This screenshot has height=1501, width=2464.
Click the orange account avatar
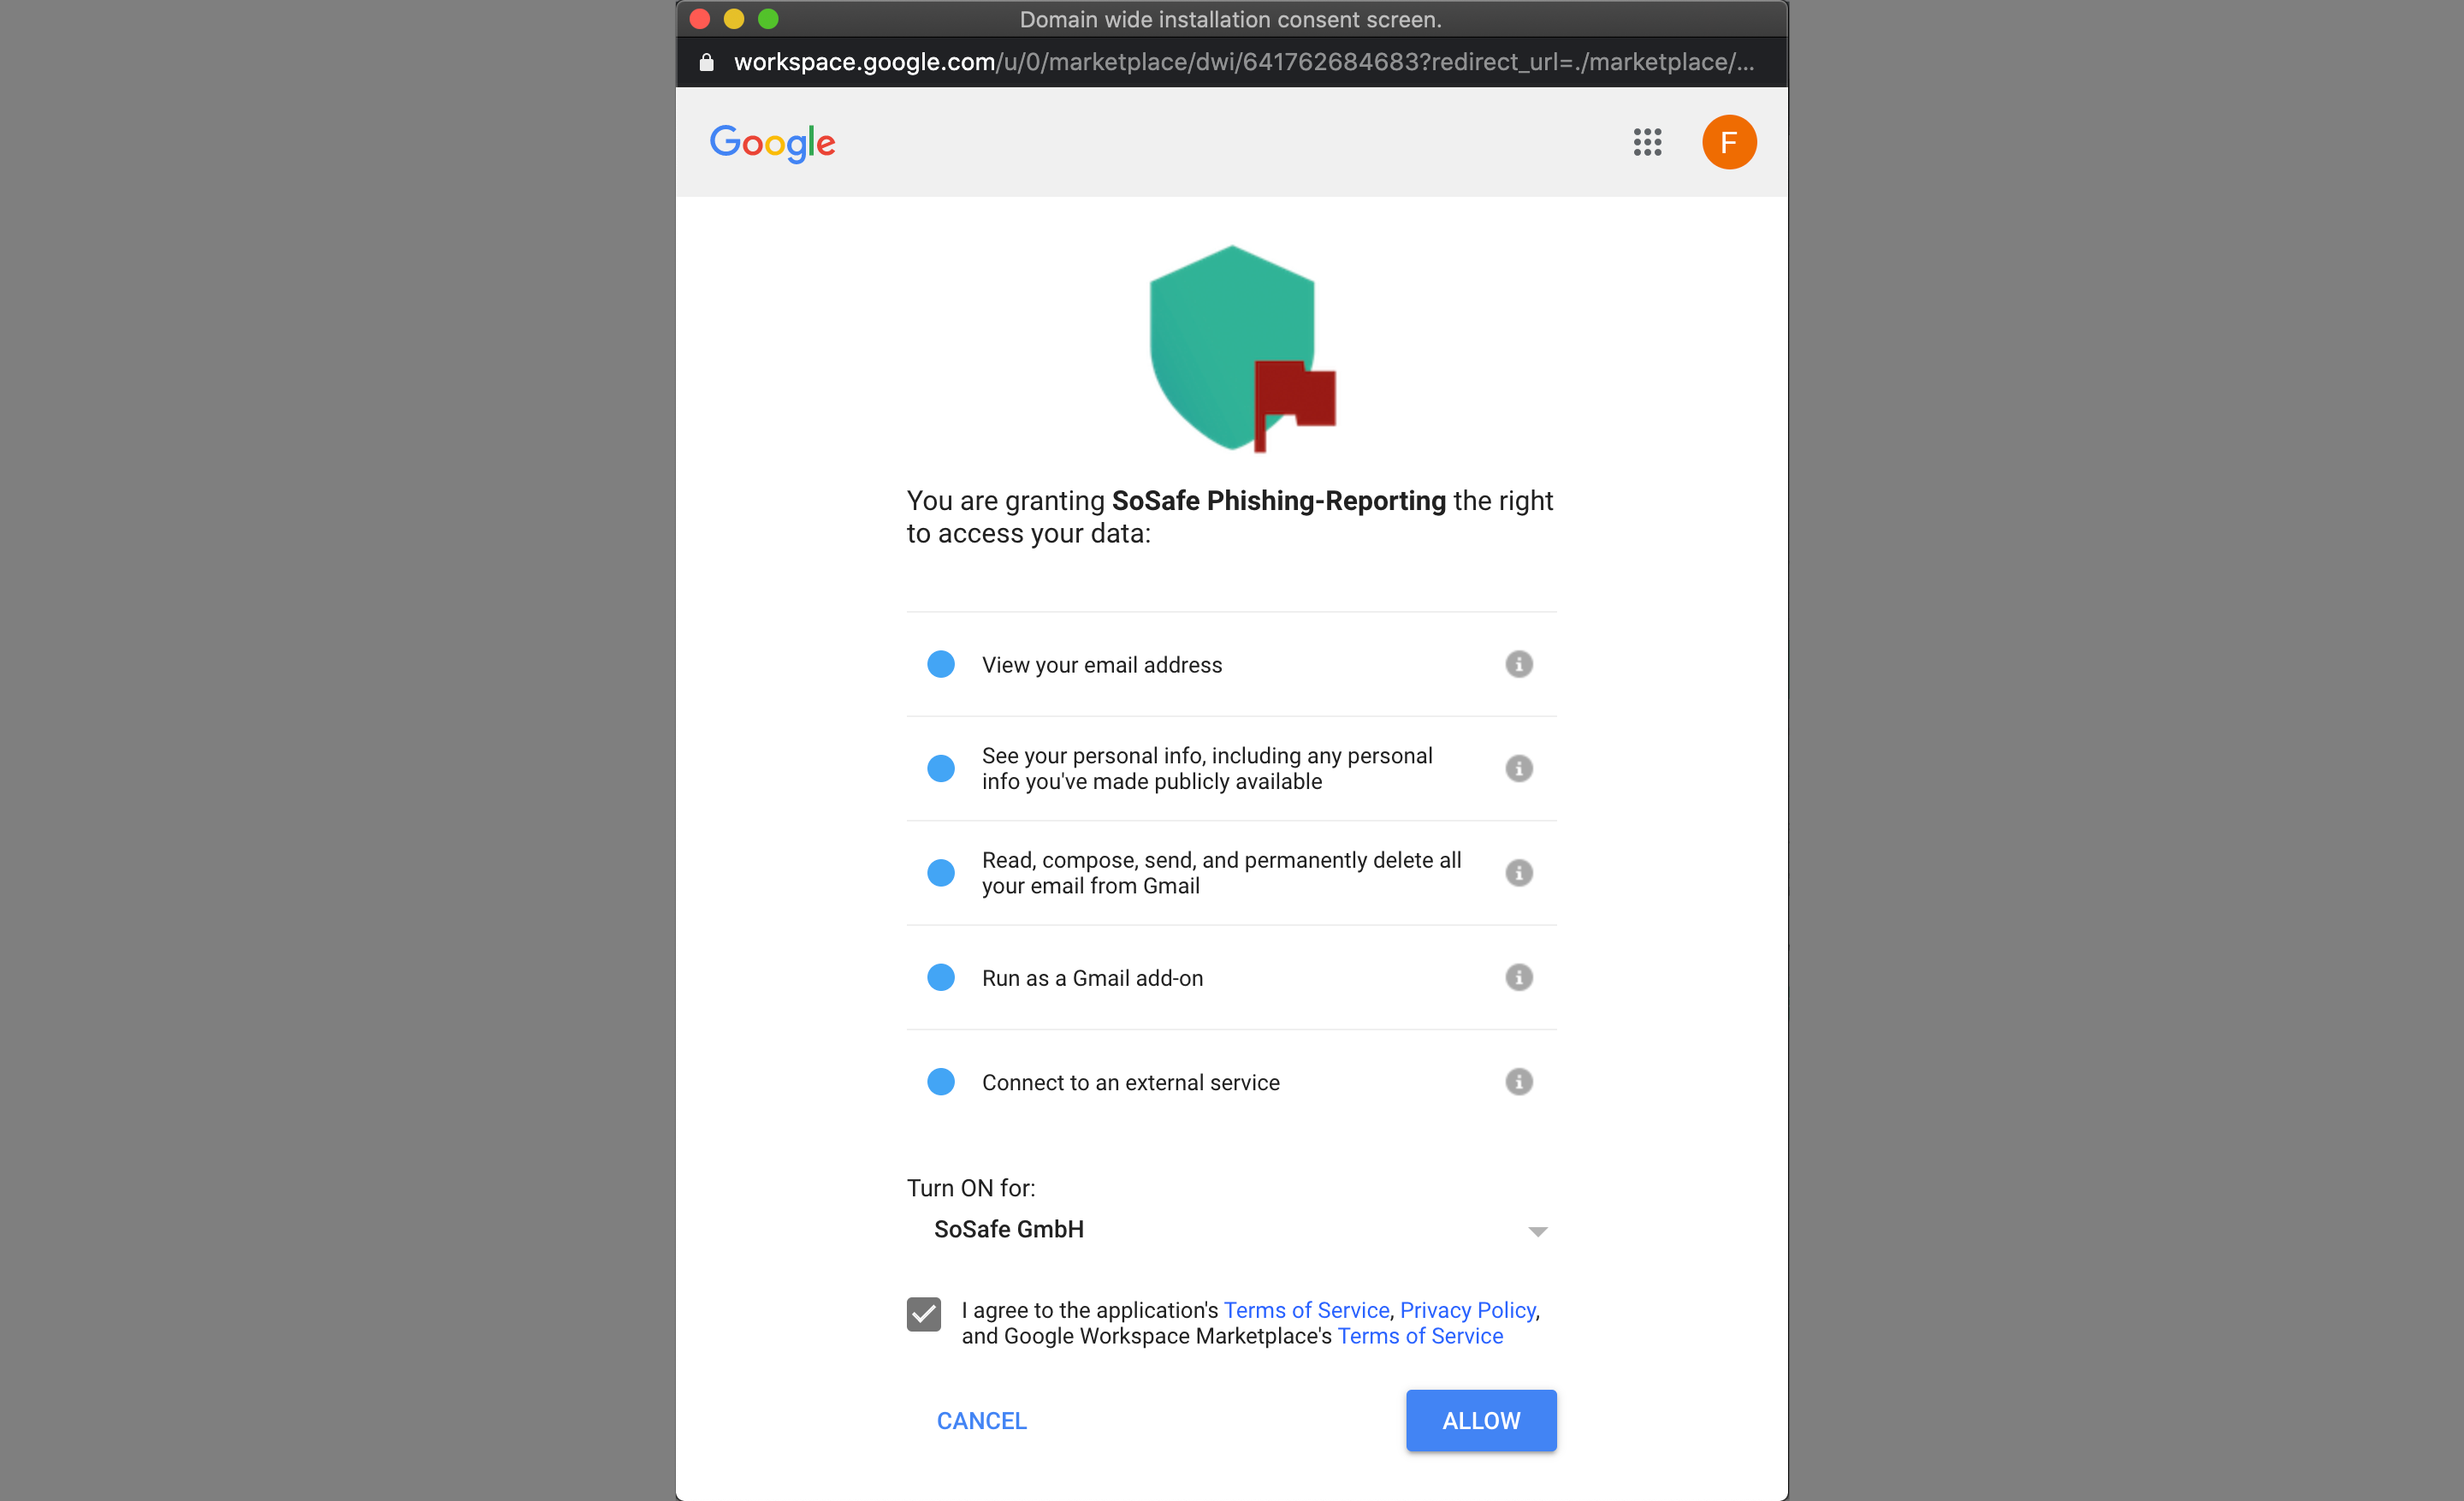click(x=1728, y=142)
